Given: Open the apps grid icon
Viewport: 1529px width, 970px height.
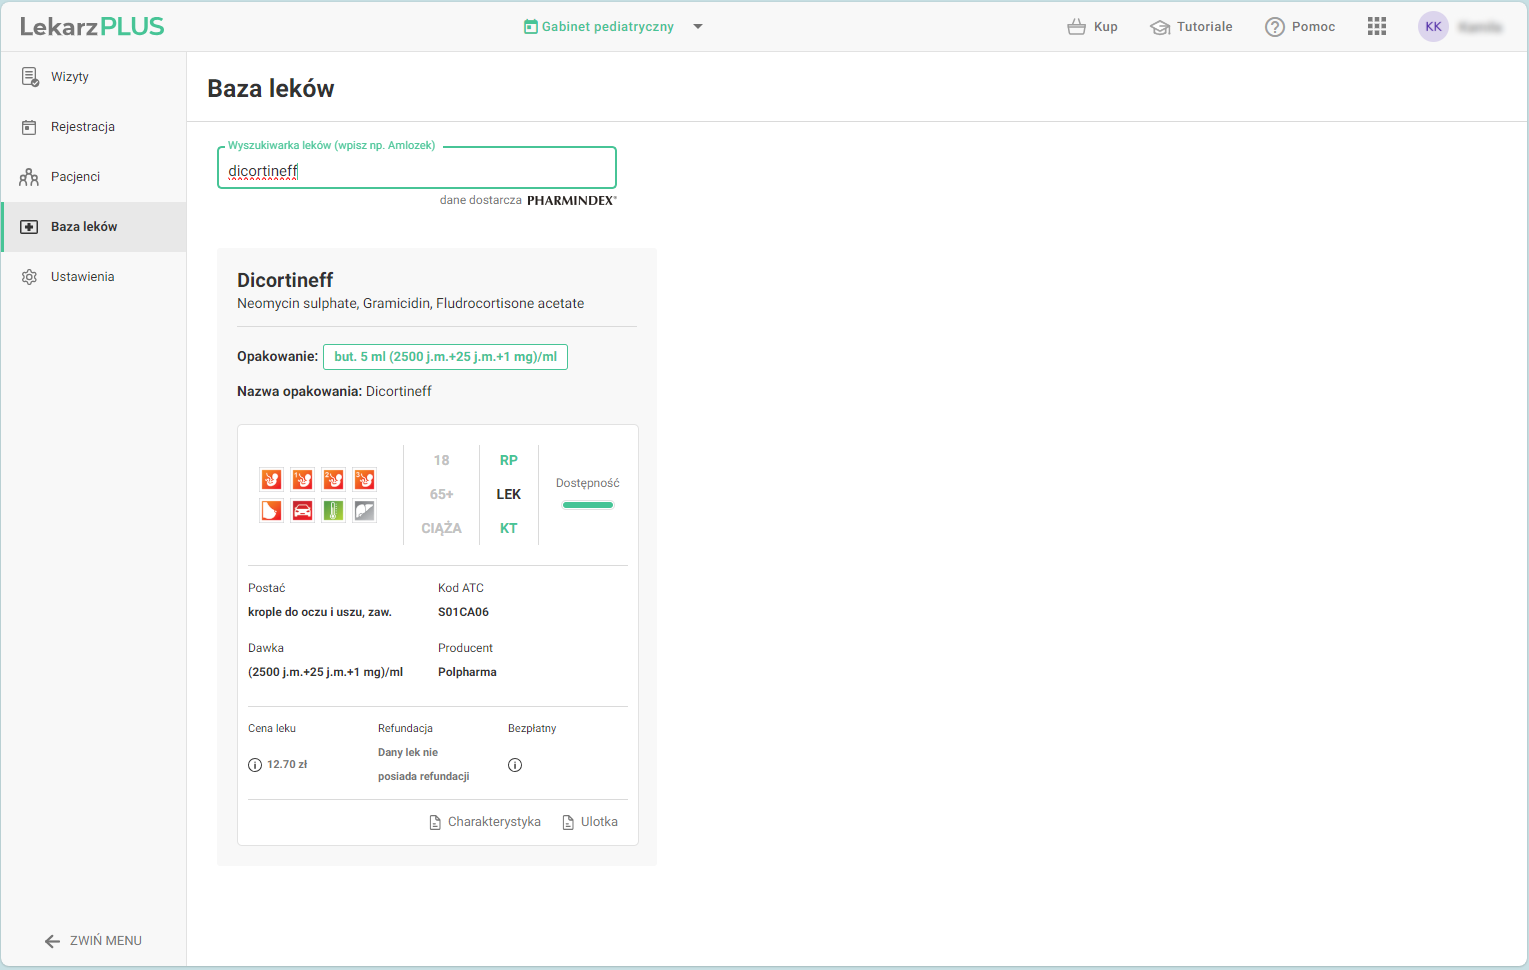Looking at the screenshot, I should click(x=1376, y=27).
